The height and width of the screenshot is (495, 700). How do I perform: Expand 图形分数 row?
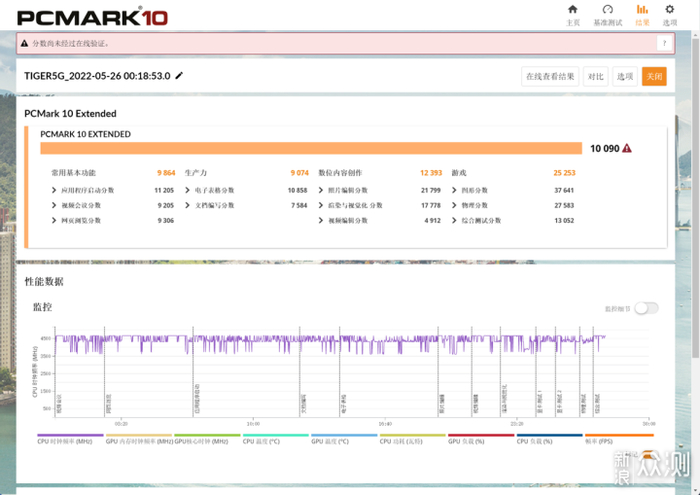[454, 190]
